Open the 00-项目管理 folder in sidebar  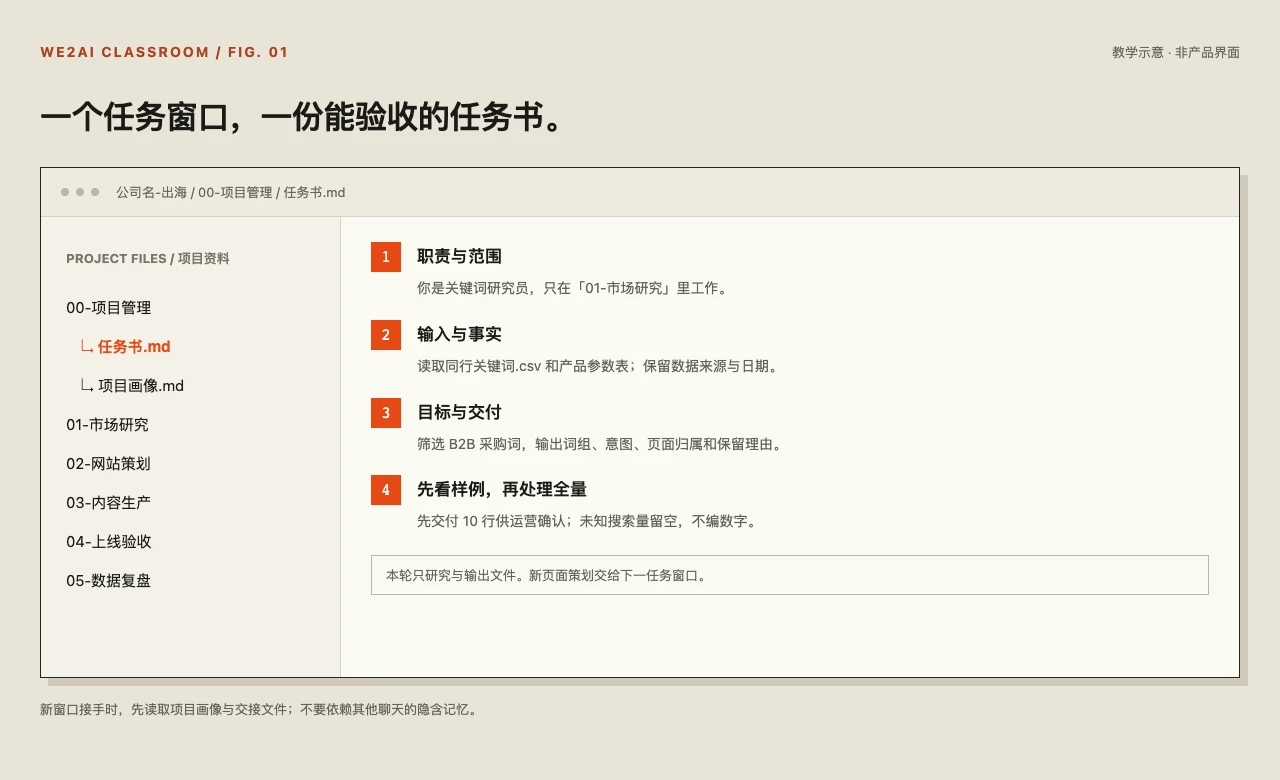[109, 308]
